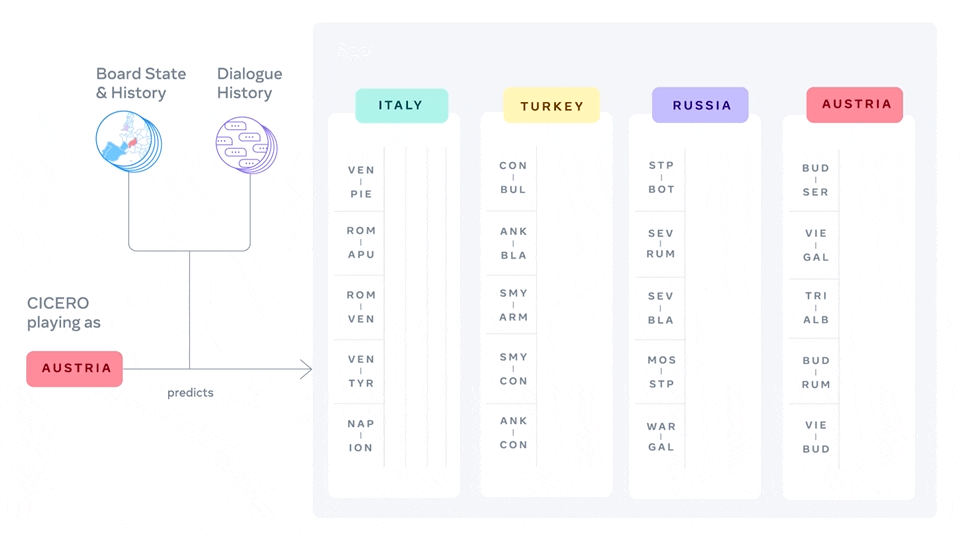Click the purple RUSSIA header

click(x=700, y=105)
